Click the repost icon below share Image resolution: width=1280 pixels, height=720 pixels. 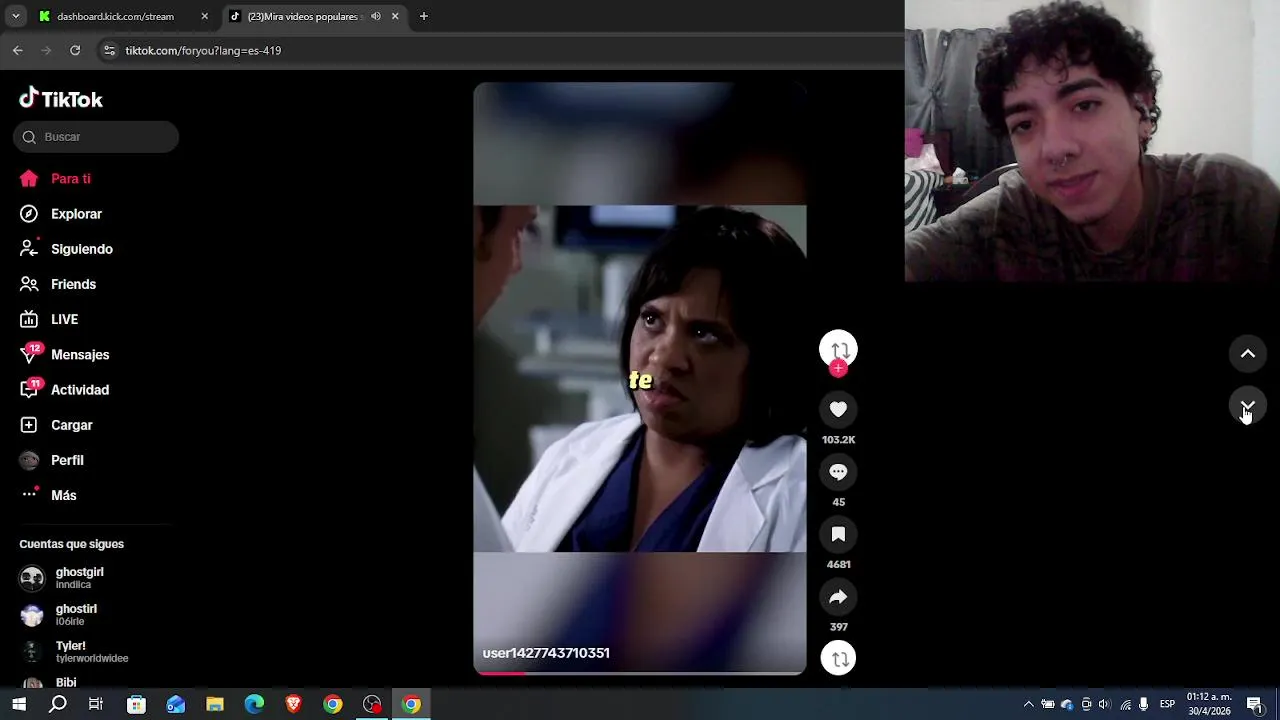(838, 658)
